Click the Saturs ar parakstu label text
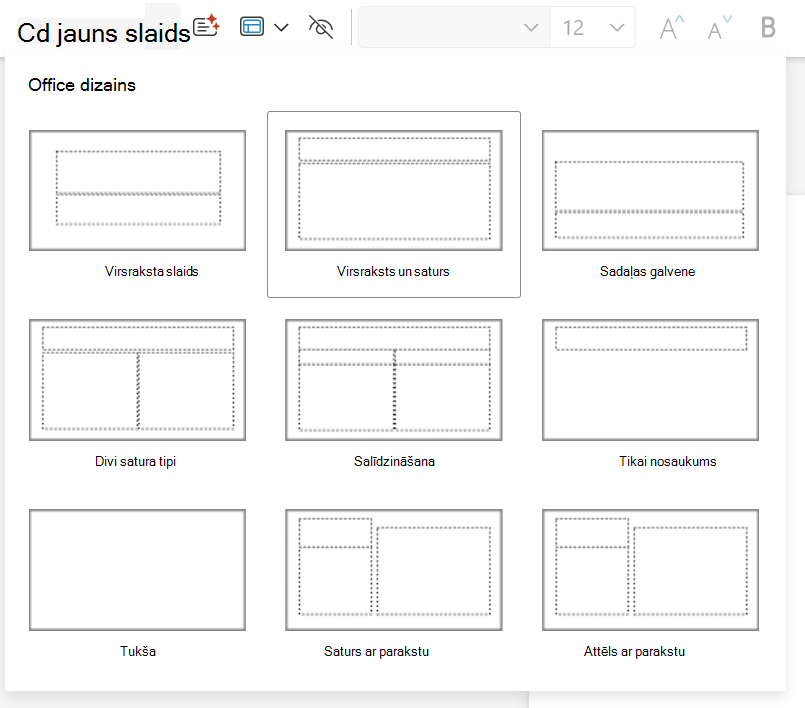 (376, 651)
